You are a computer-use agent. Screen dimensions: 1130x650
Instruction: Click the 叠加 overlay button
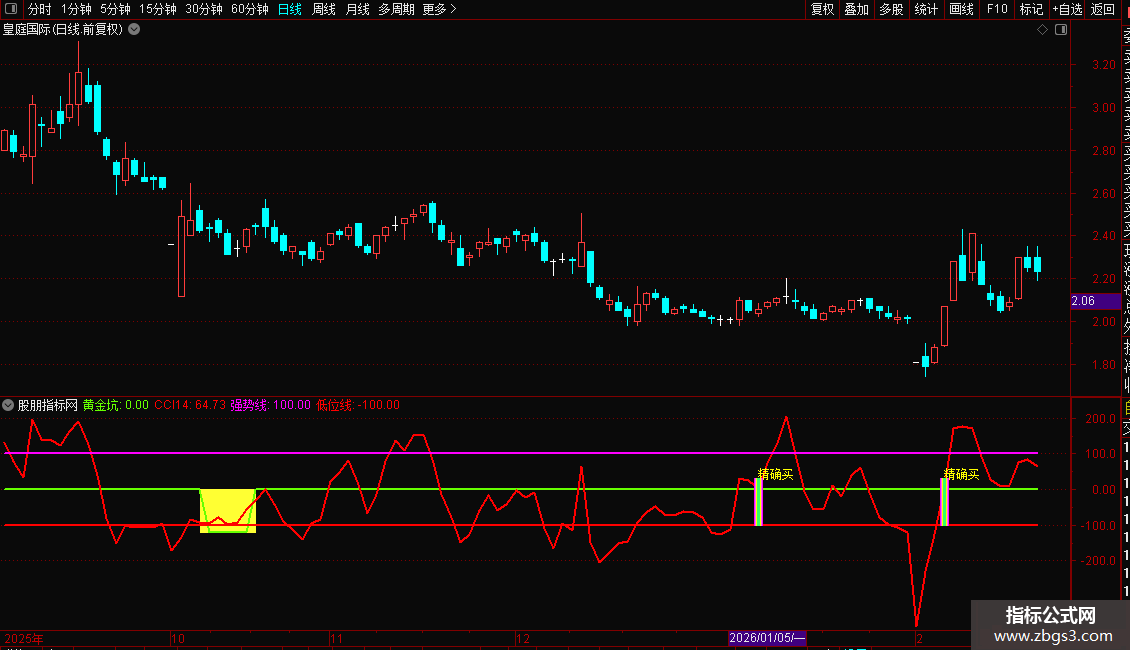point(856,10)
